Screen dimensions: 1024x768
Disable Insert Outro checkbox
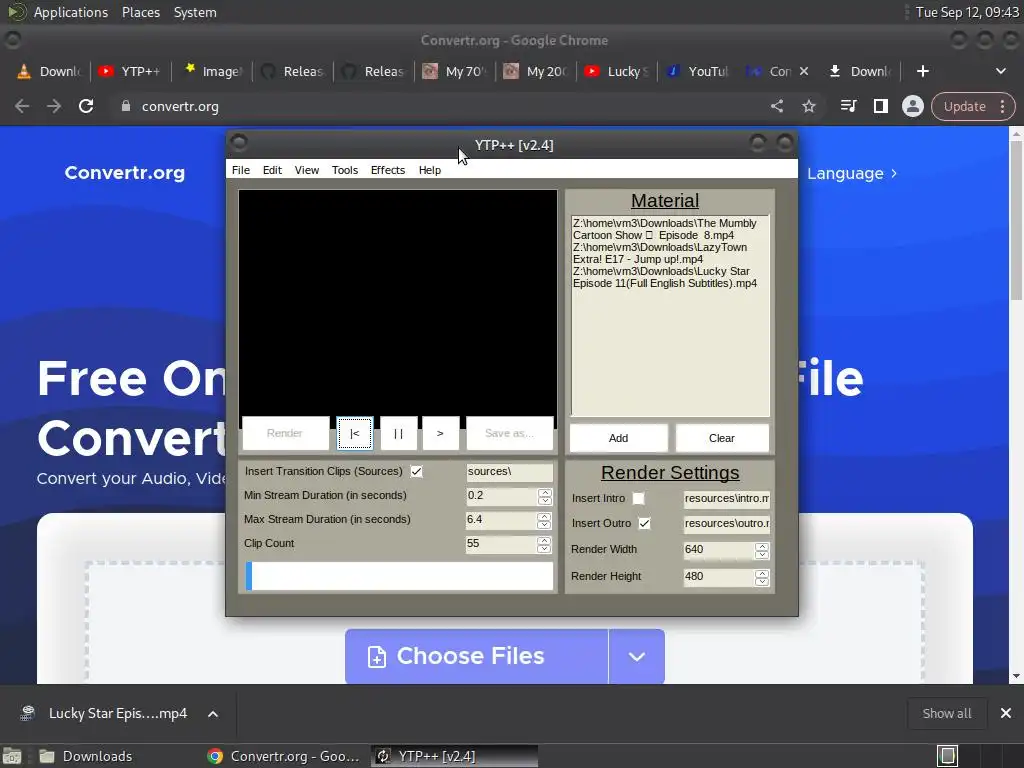coord(645,523)
